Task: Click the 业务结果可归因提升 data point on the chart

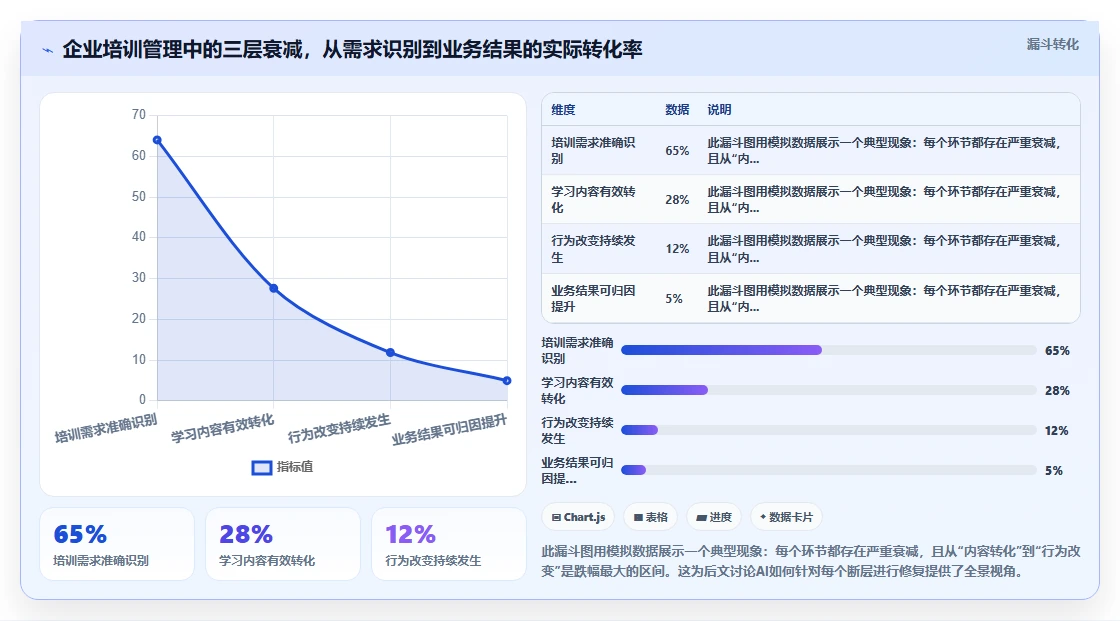Action: (507, 381)
